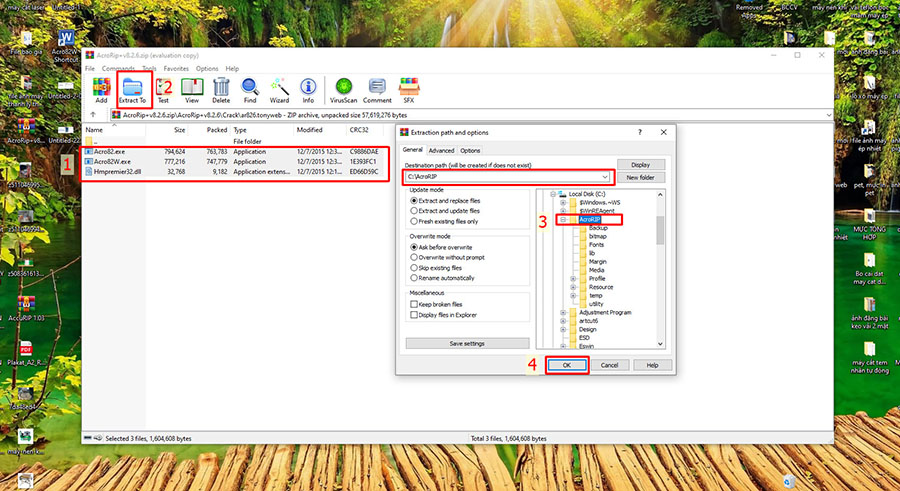Click the question mark help icon in dialog
Viewport: 900px width, 491px height.
click(639, 132)
